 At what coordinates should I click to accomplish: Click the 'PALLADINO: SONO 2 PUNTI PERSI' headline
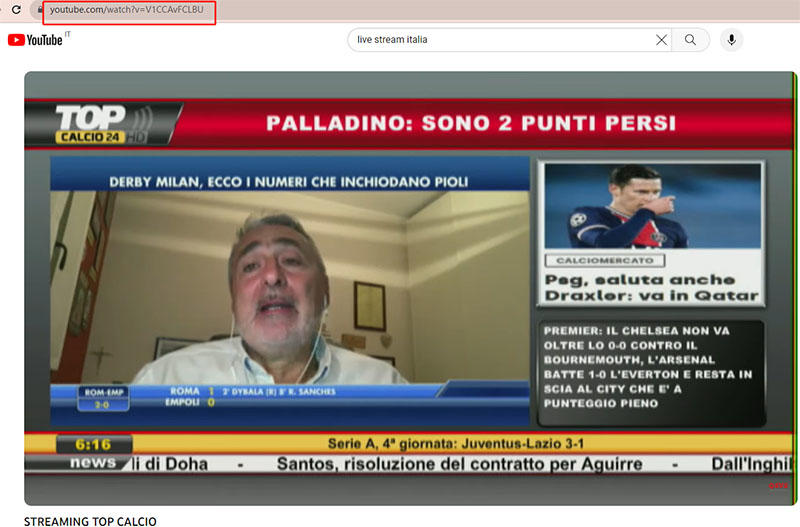click(471, 123)
